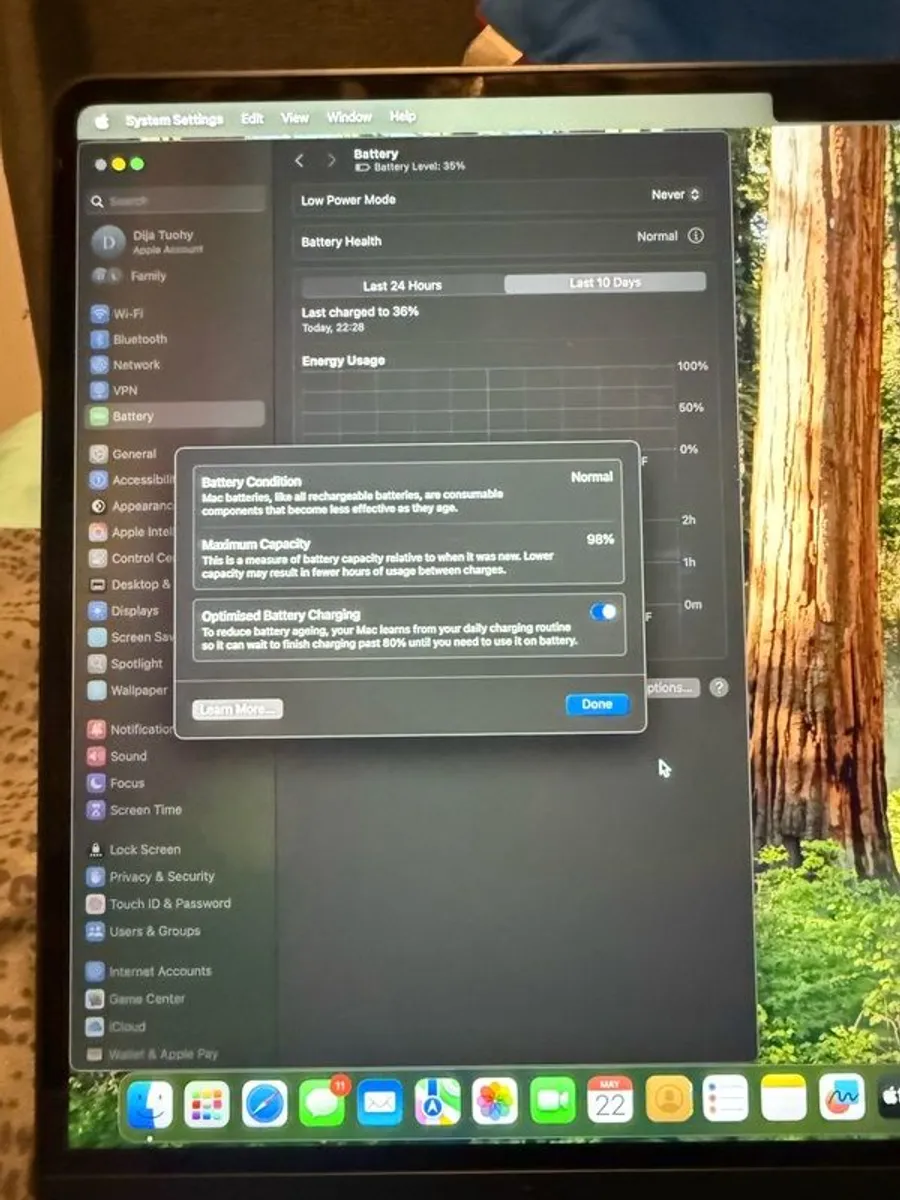Viewport: 900px width, 1200px height.
Task: Open Low Power Mode Never dropdown
Action: point(676,195)
